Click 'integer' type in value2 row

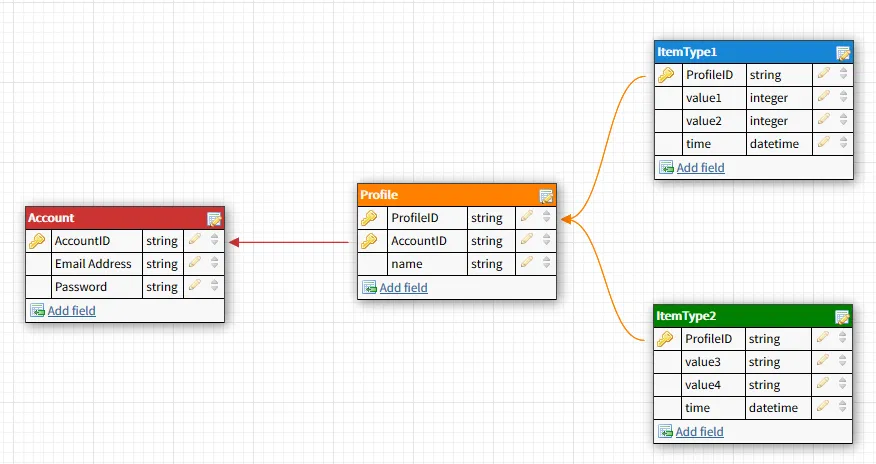tap(769, 121)
